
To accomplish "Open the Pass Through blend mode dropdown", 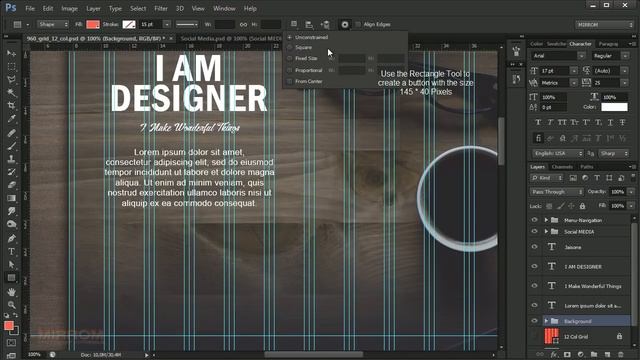I will point(557,191).
